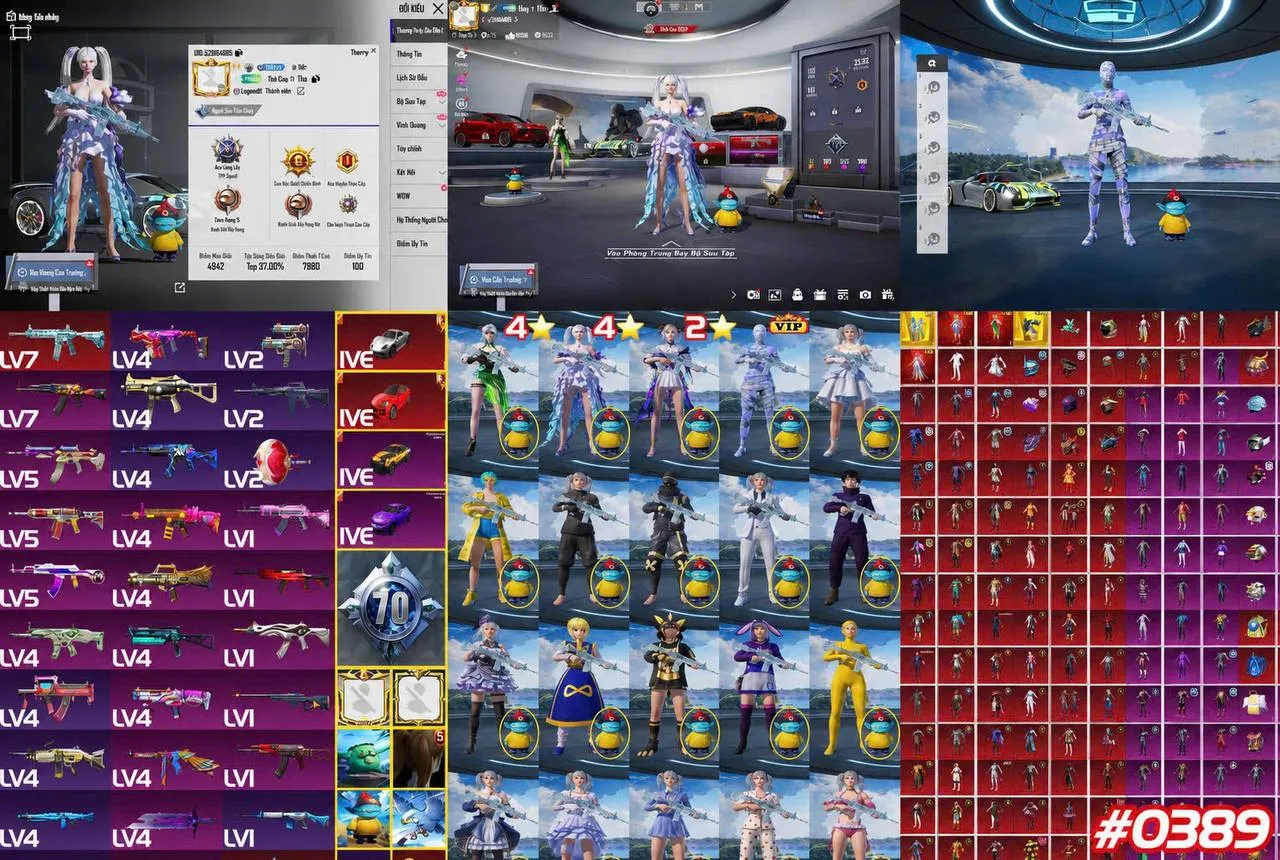
Task: Click the edit pencil icon beside Thành viên
Action: (300, 91)
